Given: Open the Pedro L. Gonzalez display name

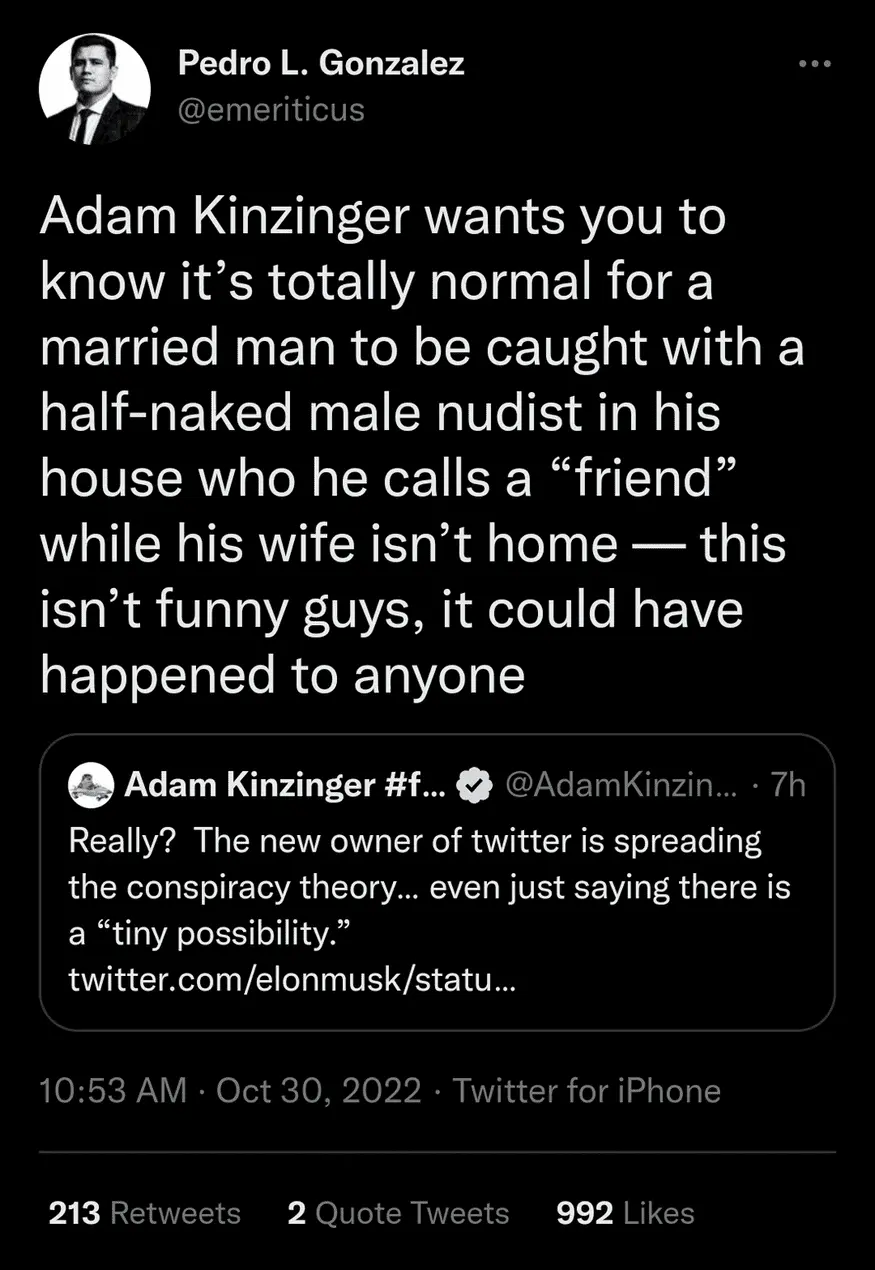Looking at the screenshot, I should [321, 64].
